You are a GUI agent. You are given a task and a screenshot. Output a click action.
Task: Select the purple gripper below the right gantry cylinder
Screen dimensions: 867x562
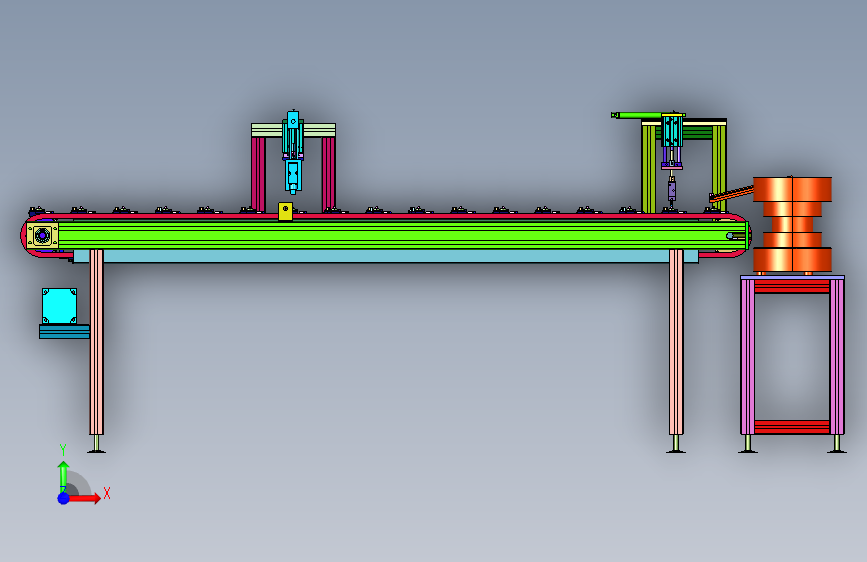[672, 190]
